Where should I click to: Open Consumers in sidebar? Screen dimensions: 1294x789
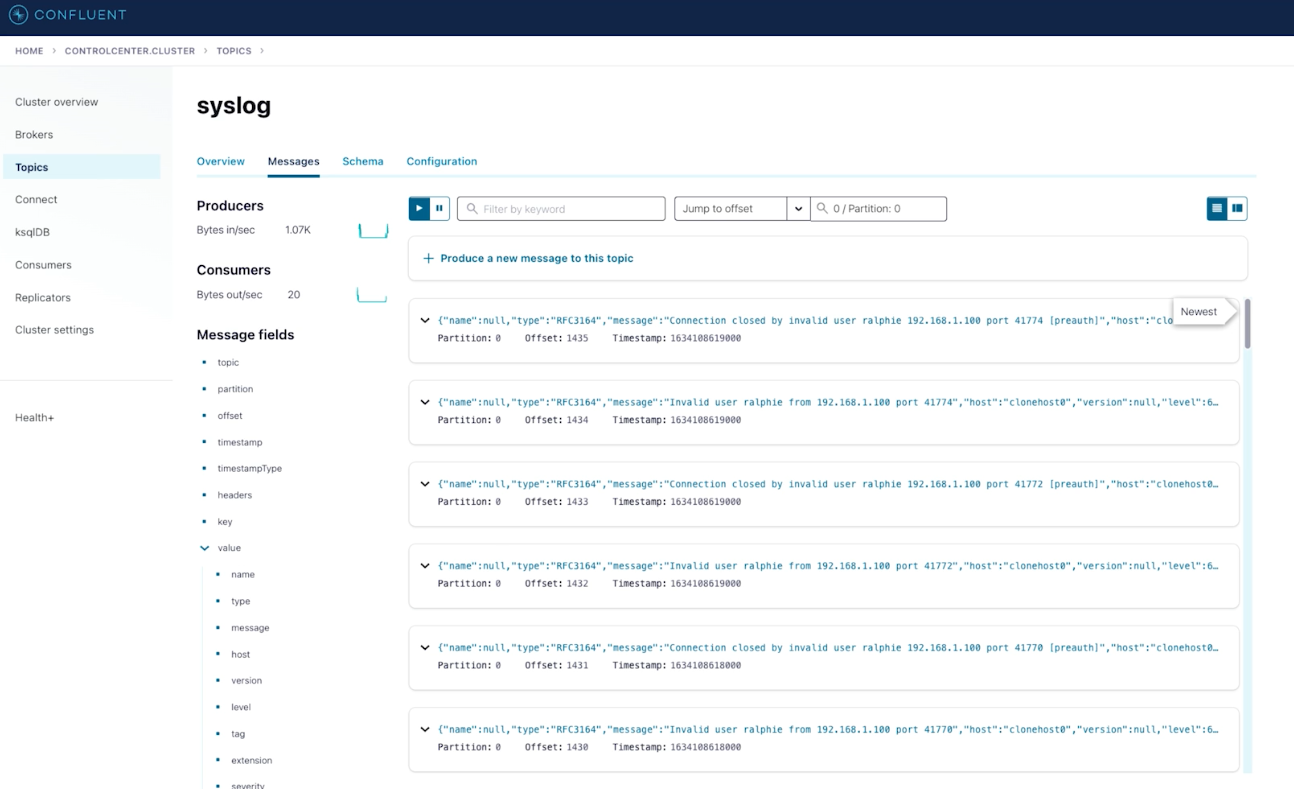43,265
